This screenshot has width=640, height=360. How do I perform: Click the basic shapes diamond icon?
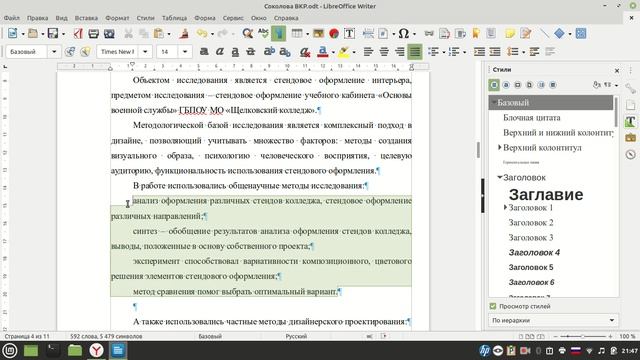click(x=560, y=33)
